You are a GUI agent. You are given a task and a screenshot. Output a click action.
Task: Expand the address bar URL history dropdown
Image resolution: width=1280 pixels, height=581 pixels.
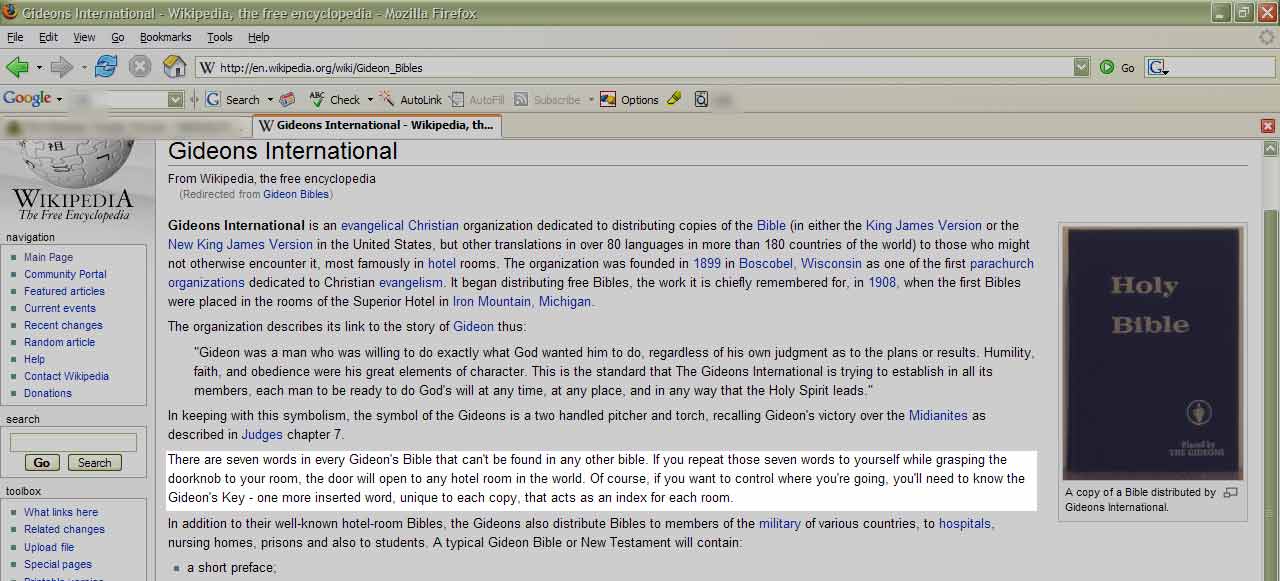tap(1081, 67)
